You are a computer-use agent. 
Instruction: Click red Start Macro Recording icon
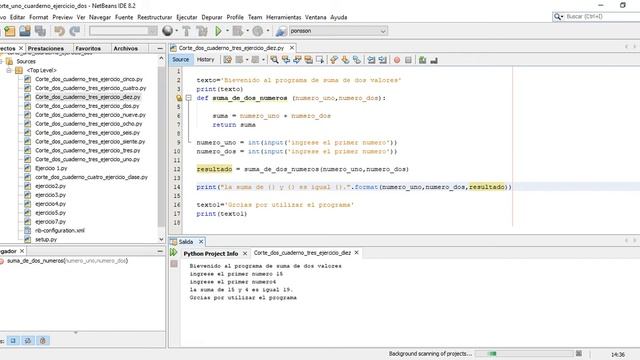[x=397, y=60]
